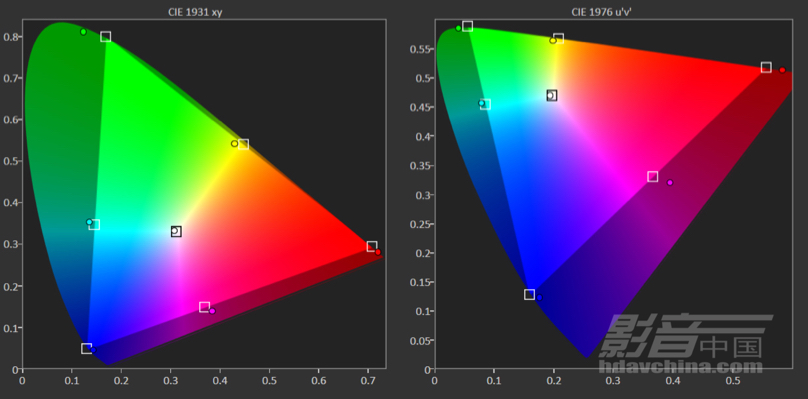
Task: Click the red target square in CIE 1931 chart
Action: 372,246
